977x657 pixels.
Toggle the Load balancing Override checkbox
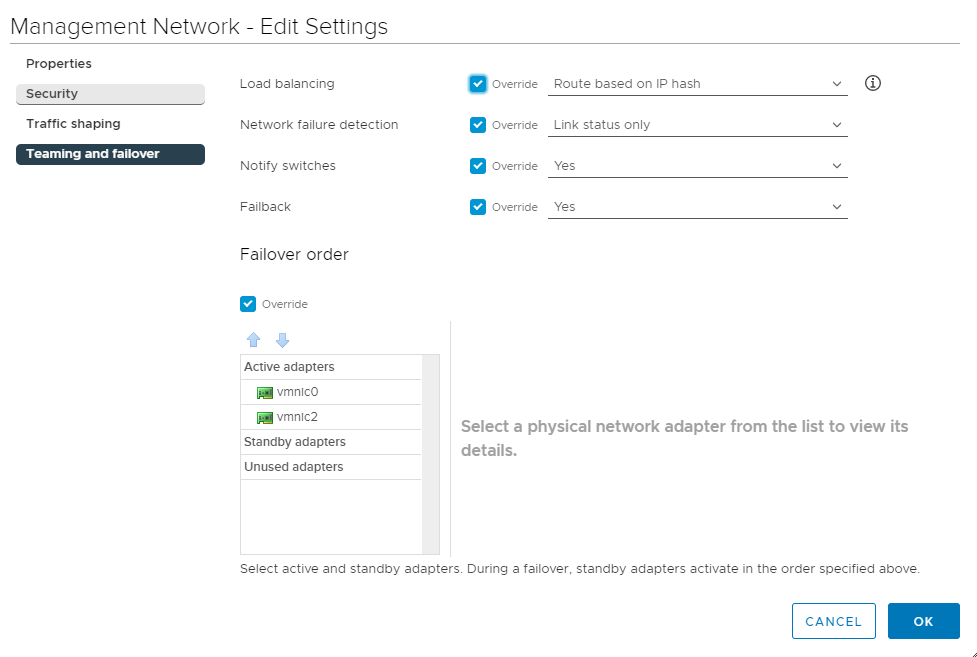pos(478,84)
